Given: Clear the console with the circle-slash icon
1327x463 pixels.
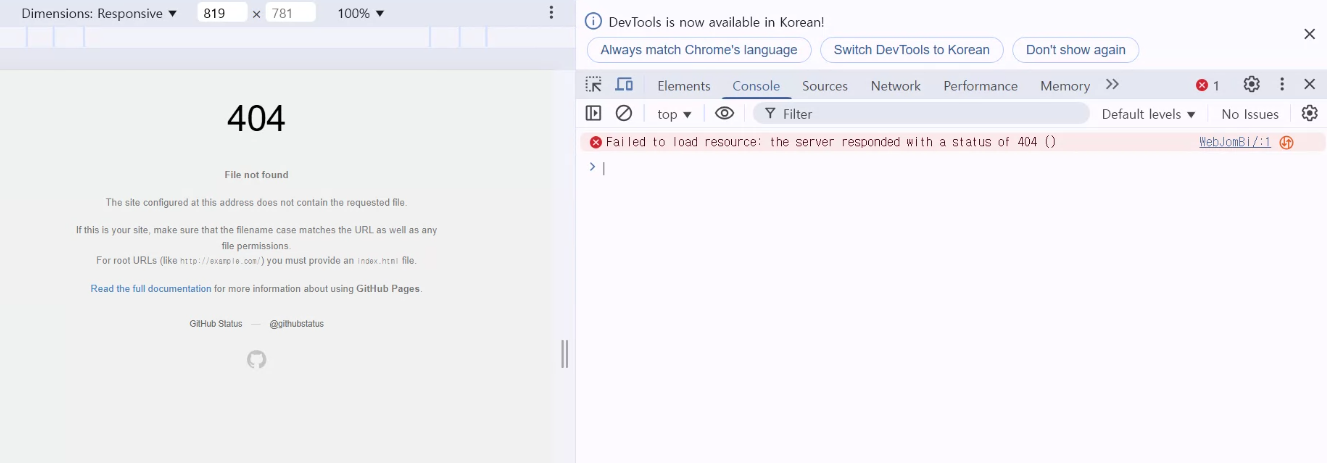Looking at the screenshot, I should click(624, 114).
